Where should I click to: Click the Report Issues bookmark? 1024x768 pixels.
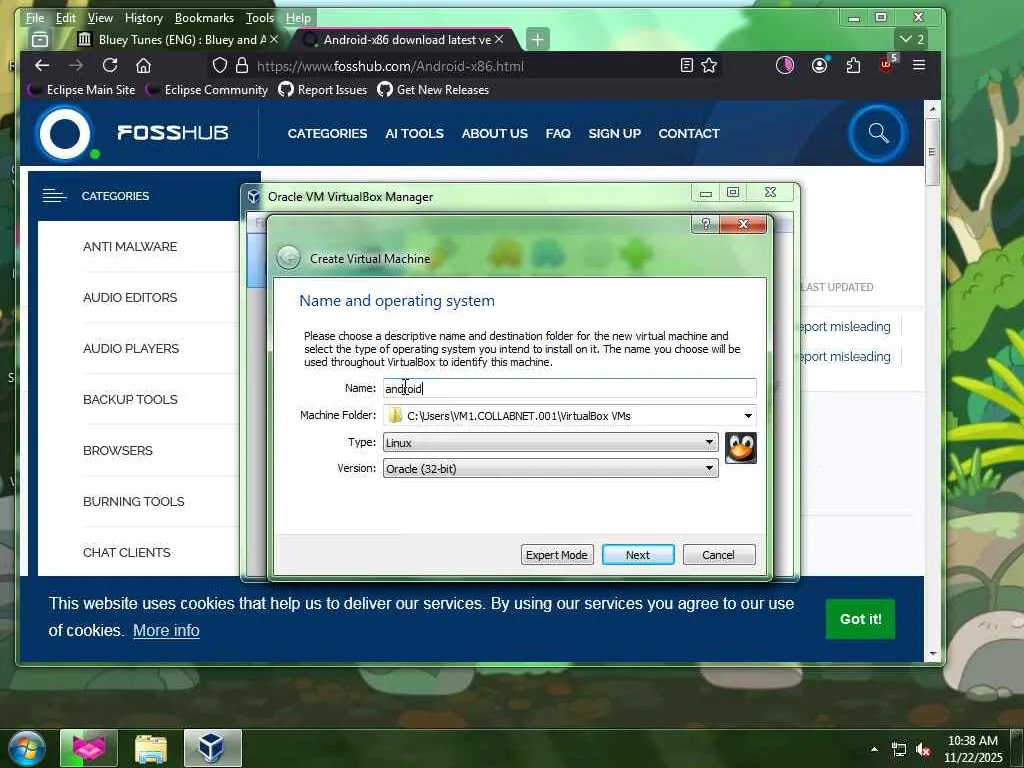pos(323,89)
